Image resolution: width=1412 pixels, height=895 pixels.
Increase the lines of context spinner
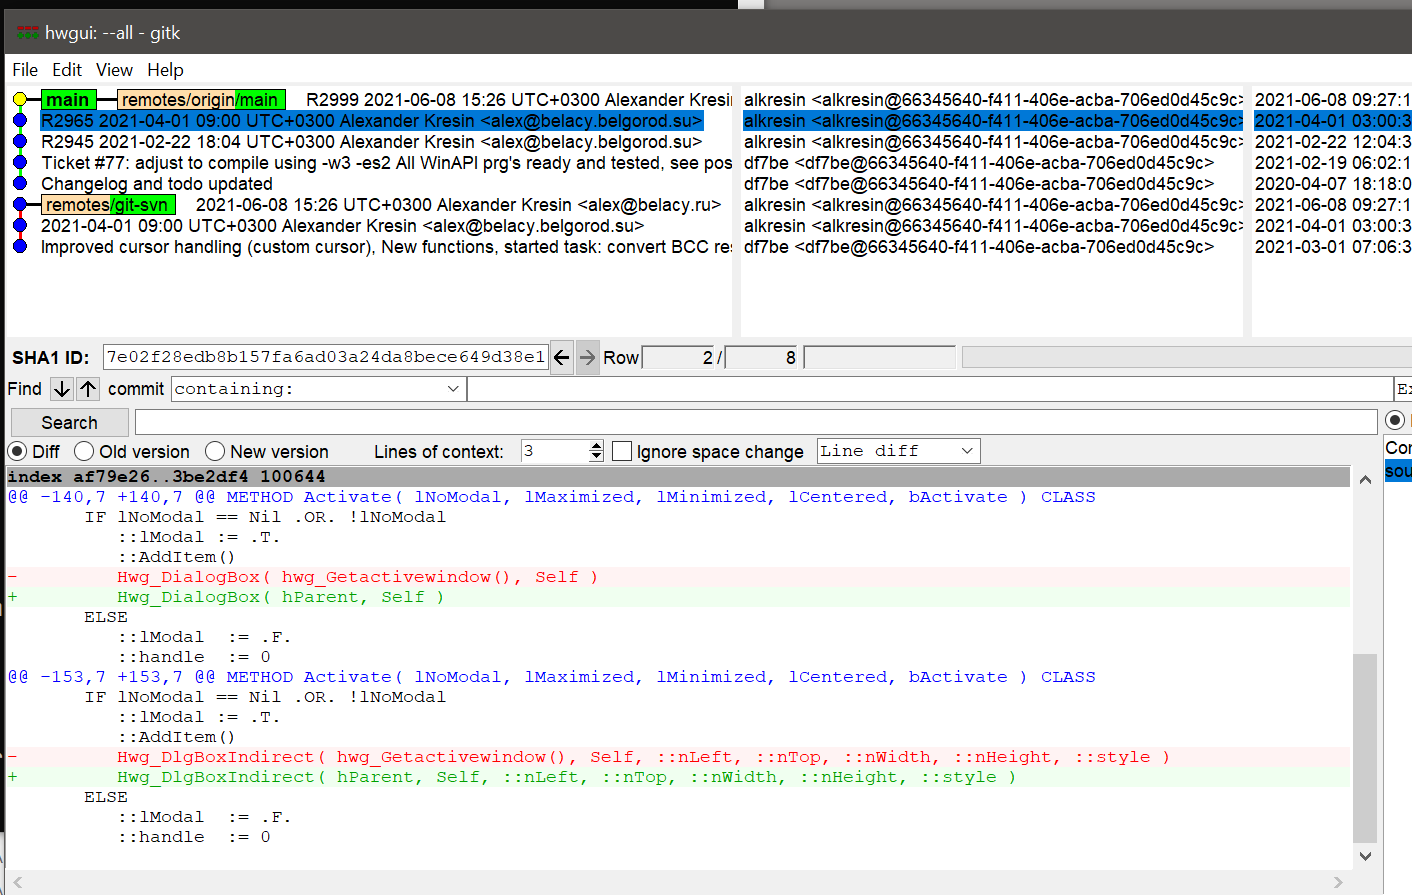click(x=596, y=446)
